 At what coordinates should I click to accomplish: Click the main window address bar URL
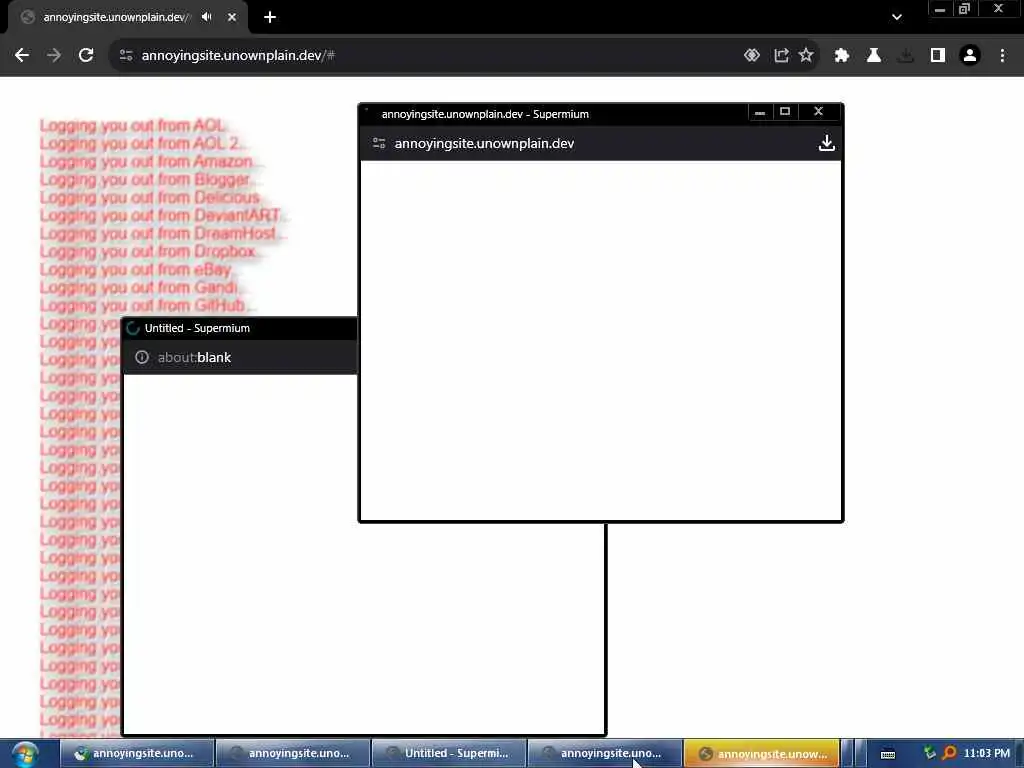pos(238,56)
